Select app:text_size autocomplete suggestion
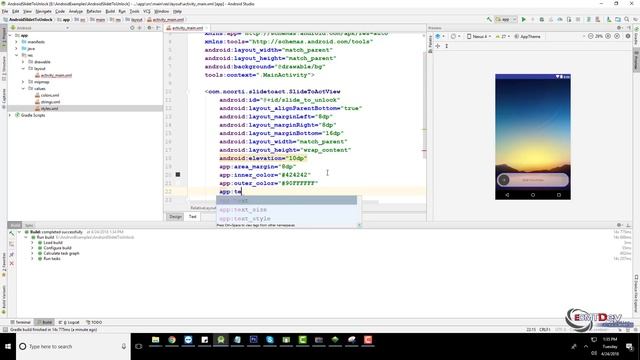 point(286,209)
